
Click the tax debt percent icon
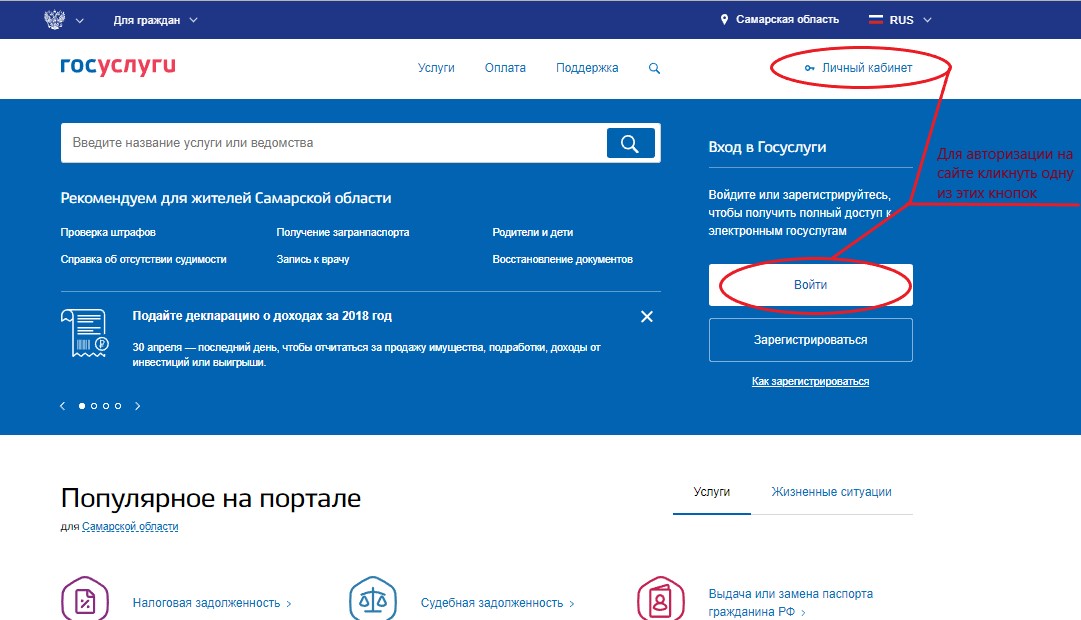pyautogui.click(x=85, y=600)
